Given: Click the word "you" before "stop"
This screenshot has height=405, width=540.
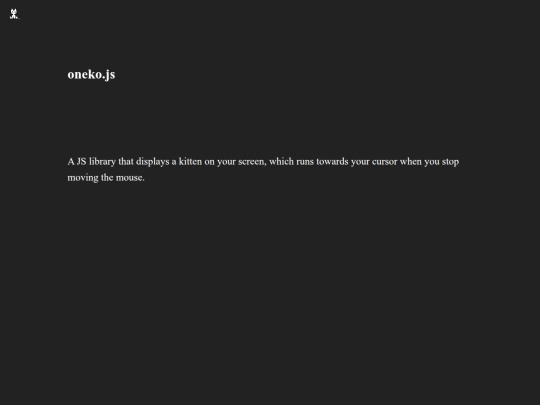Looking at the screenshot, I should click(x=432, y=162).
